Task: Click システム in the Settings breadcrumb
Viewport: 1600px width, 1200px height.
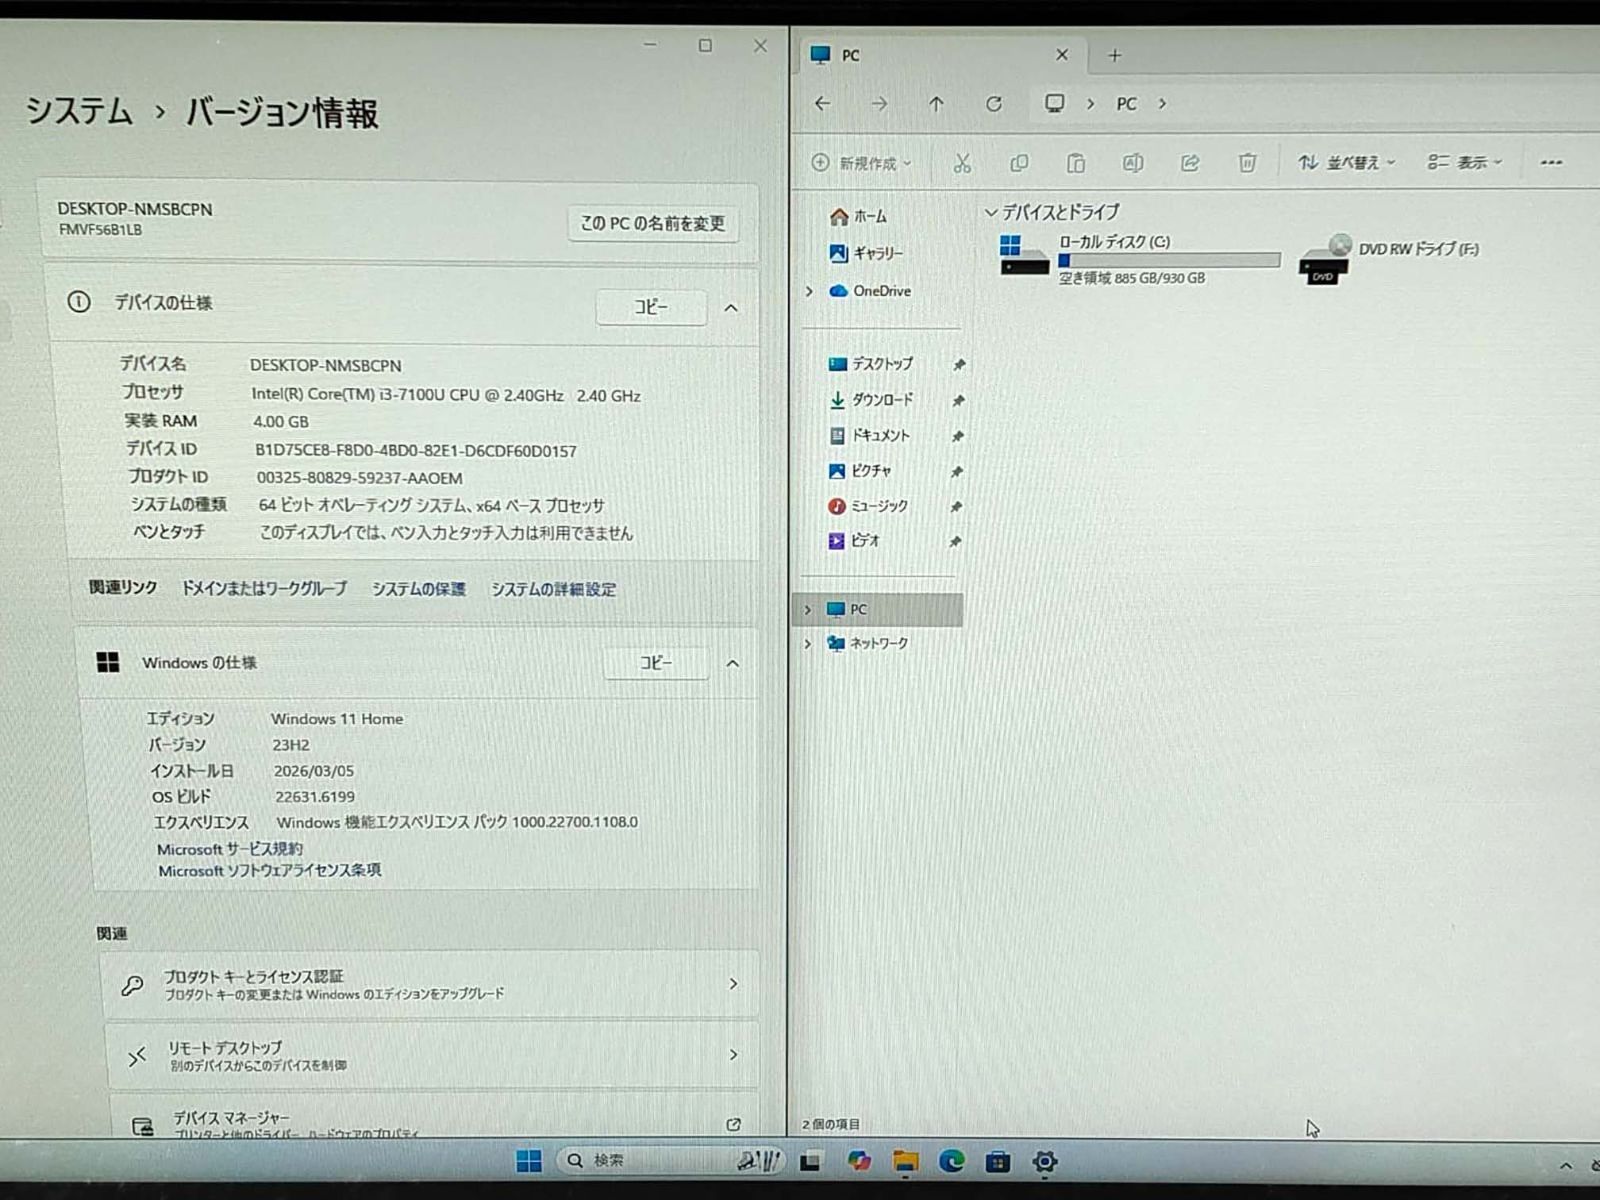Action: [x=78, y=110]
